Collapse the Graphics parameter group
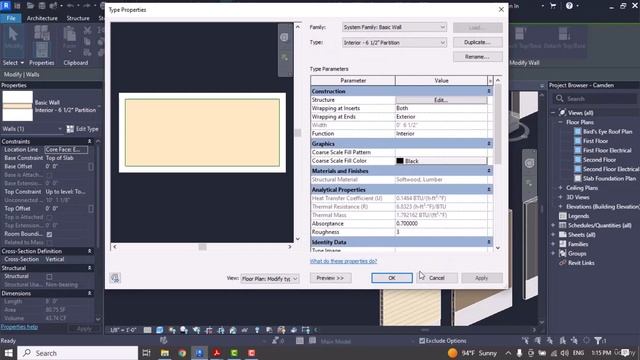Viewport: 640px width, 360px height. pyautogui.click(x=489, y=144)
